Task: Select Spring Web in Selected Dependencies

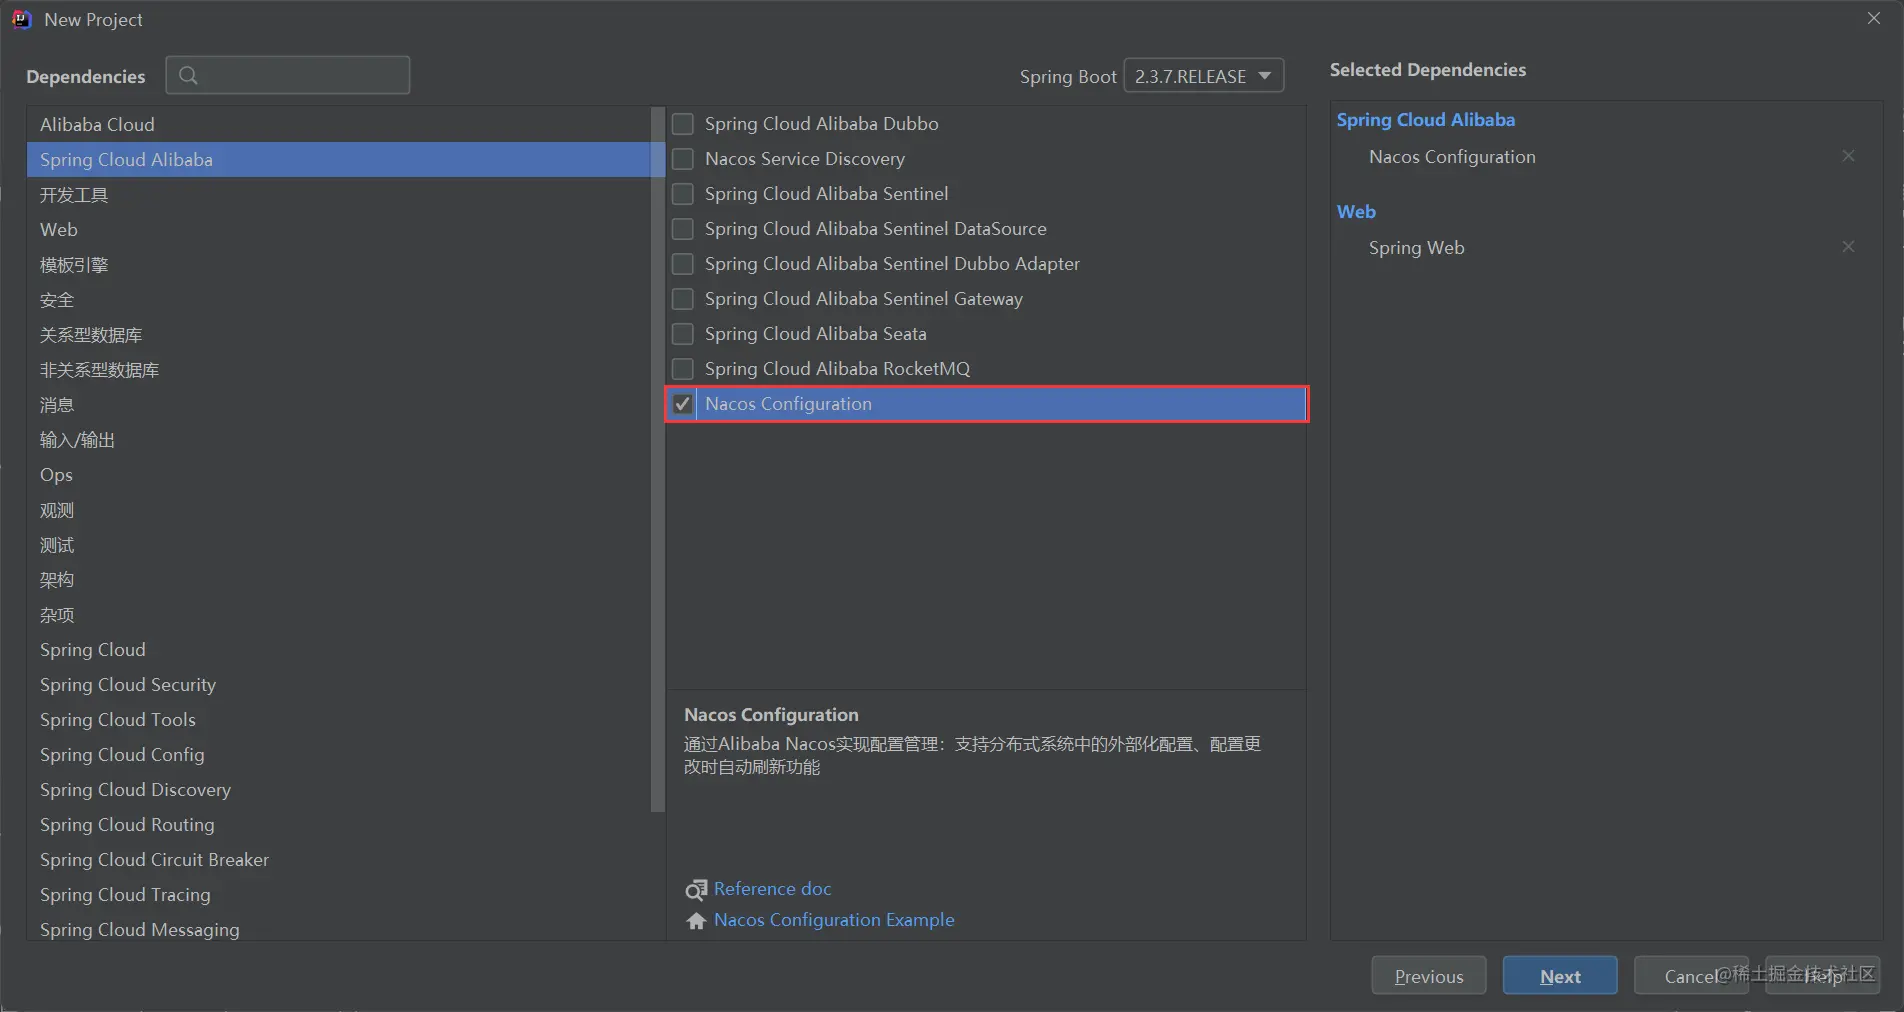Action: [x=1416, y=248]
